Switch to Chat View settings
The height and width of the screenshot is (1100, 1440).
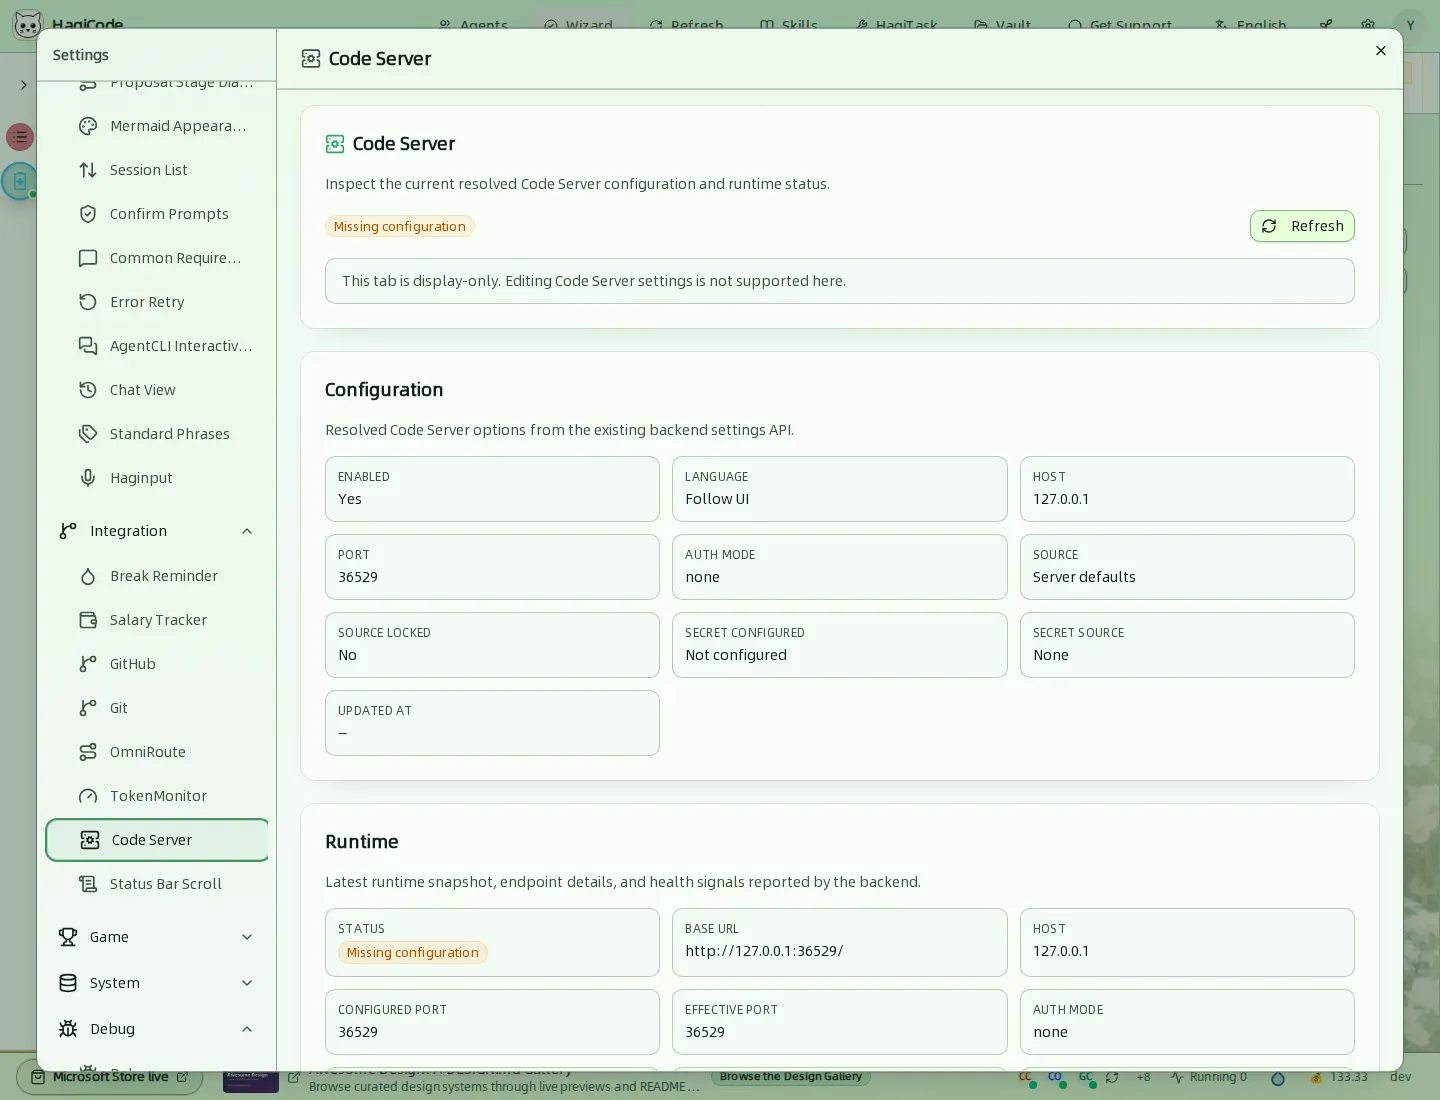click(157, 390)
